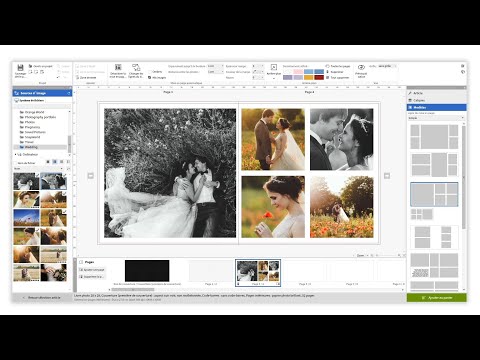The height and width of the screenshot is (360, 480).
Task: Open the grid dropdown in the view group
Action: [x=387, y=66]
